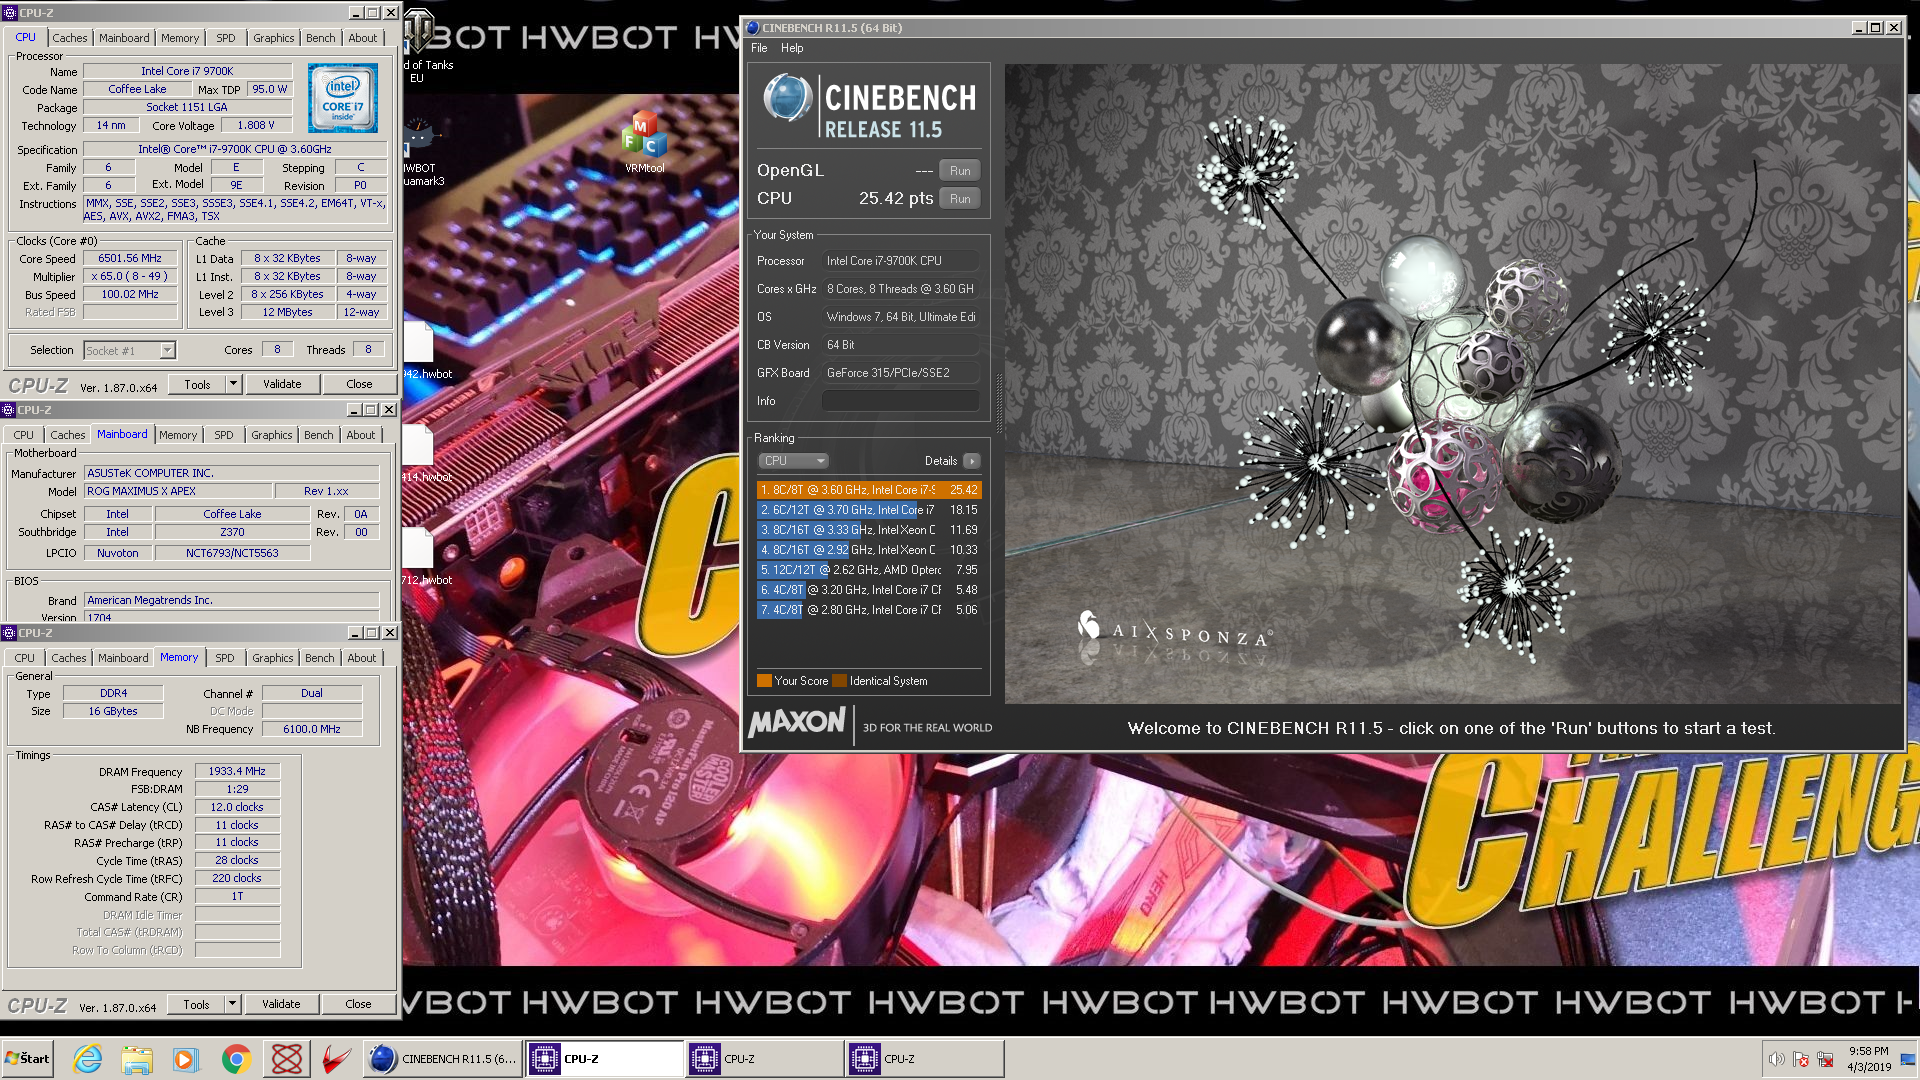Click top CPU-Z window title icon

[10, 13]
